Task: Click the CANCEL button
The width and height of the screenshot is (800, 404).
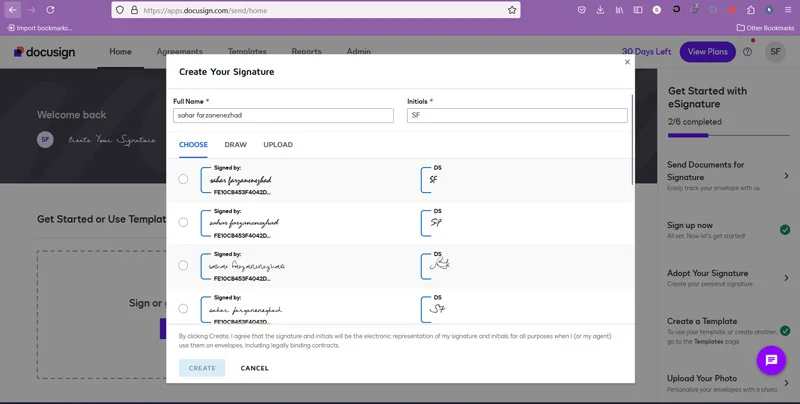Action: [255, 368]
